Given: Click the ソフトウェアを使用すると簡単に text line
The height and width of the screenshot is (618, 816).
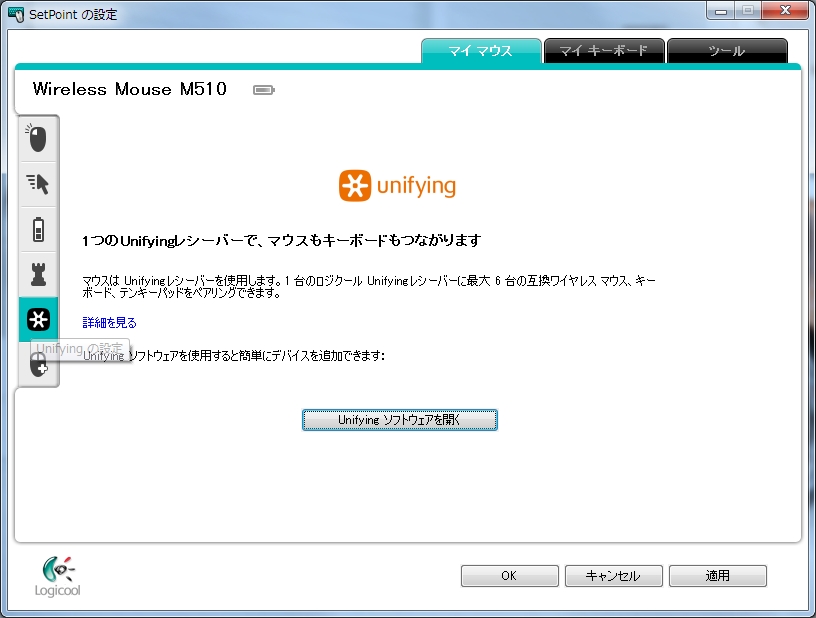Looking at the screenshot, I should 234,355.
